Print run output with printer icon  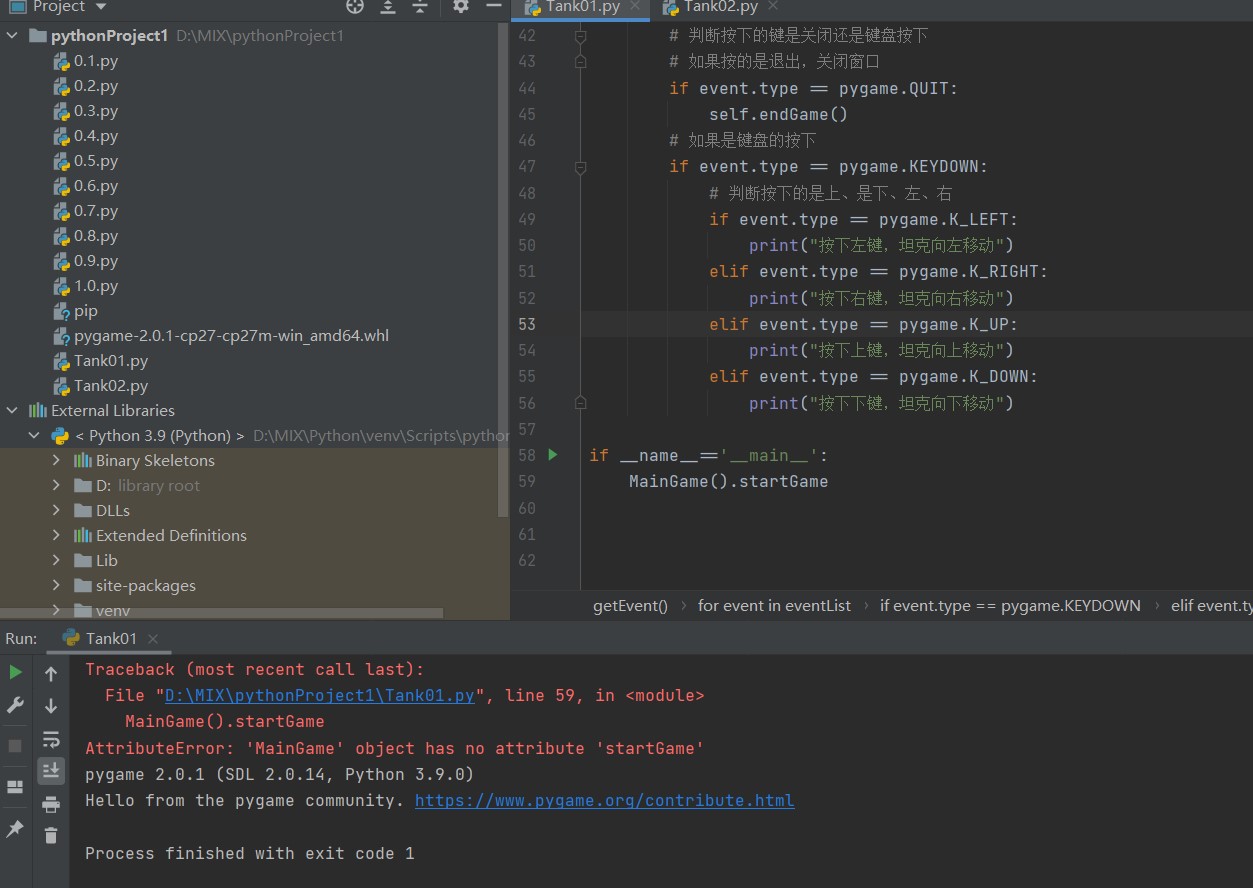[51, 804]
